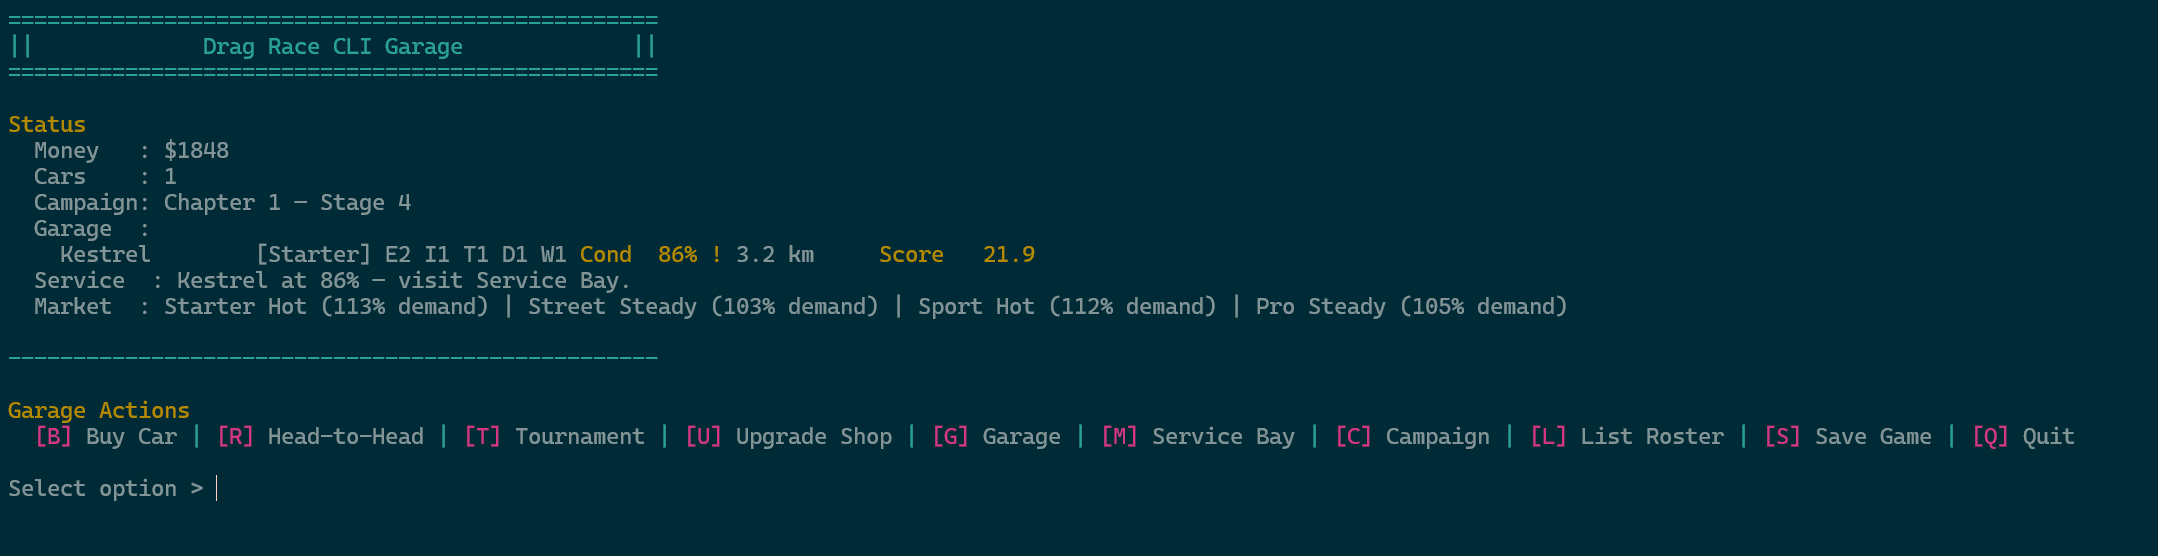Viewport: 2158px width, 556px height.
Task: Click the Campaign Chapter 1 Stage 4 text
Action: 287,203
